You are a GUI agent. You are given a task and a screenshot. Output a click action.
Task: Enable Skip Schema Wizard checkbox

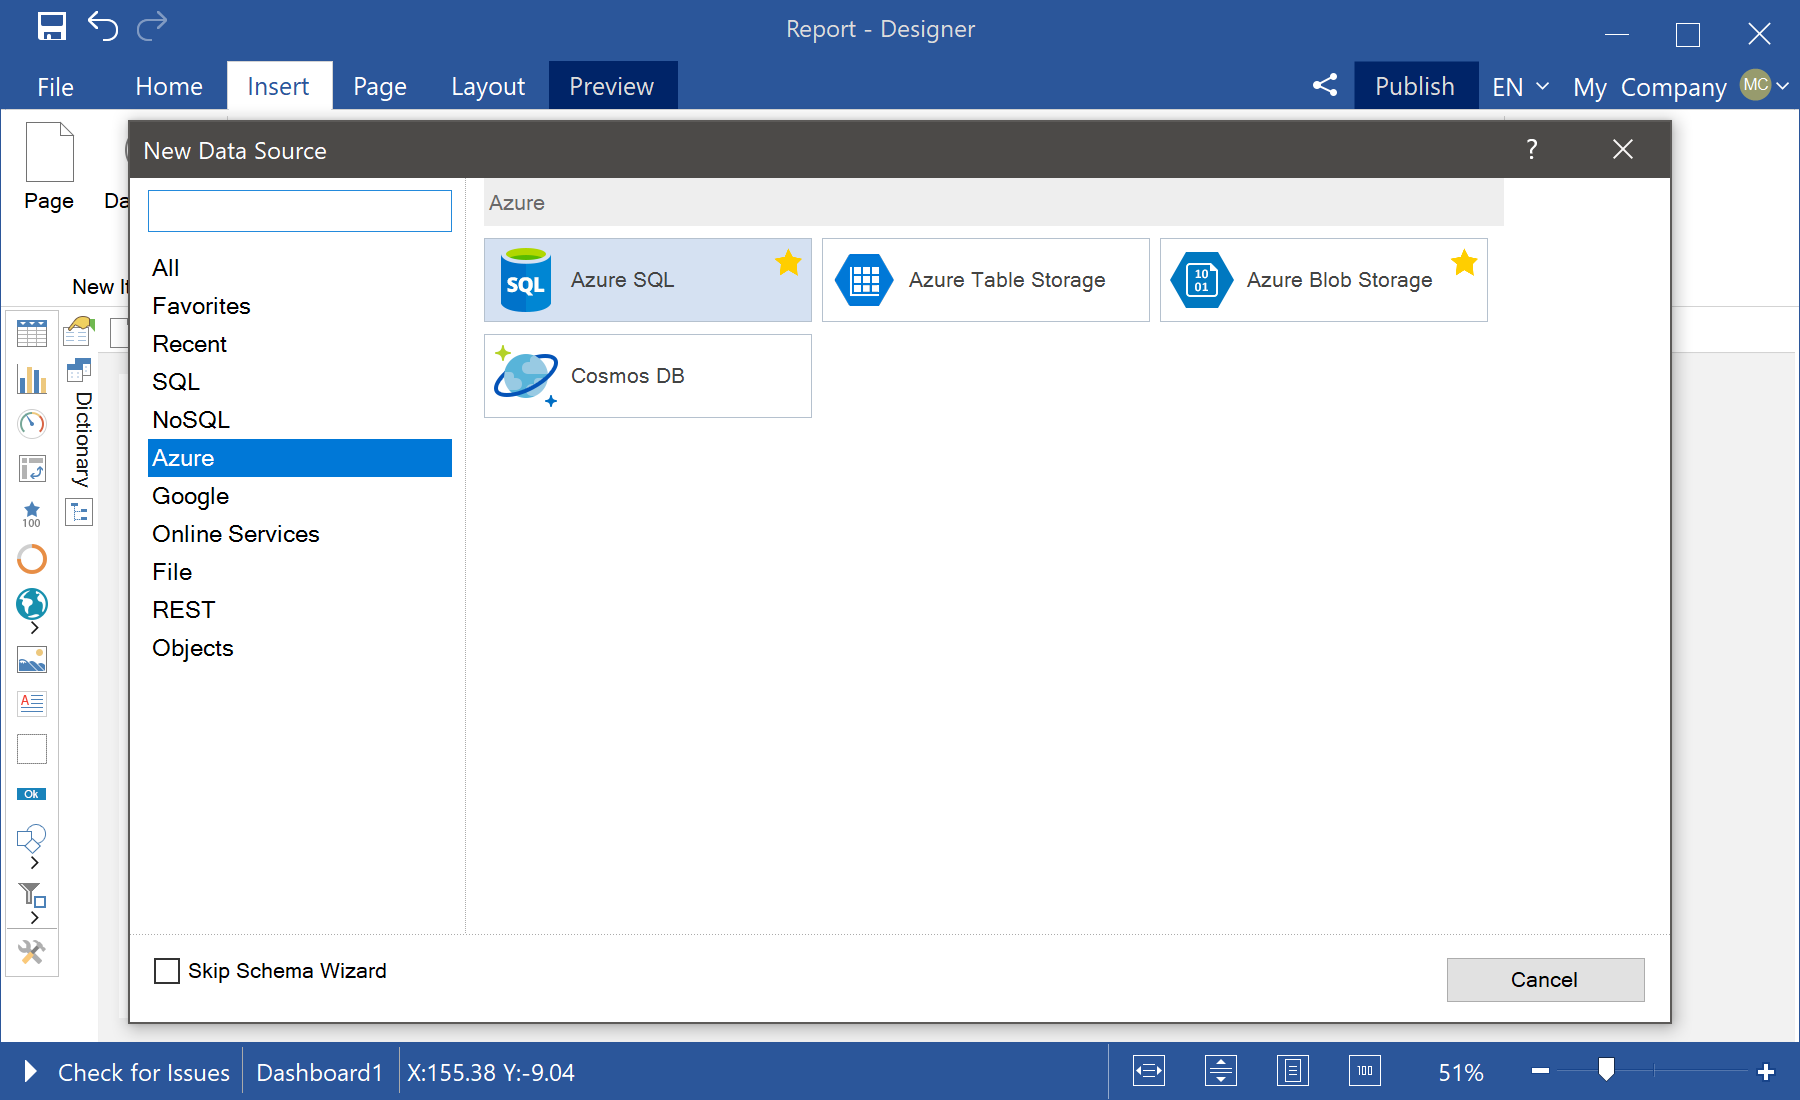point(167,971)
